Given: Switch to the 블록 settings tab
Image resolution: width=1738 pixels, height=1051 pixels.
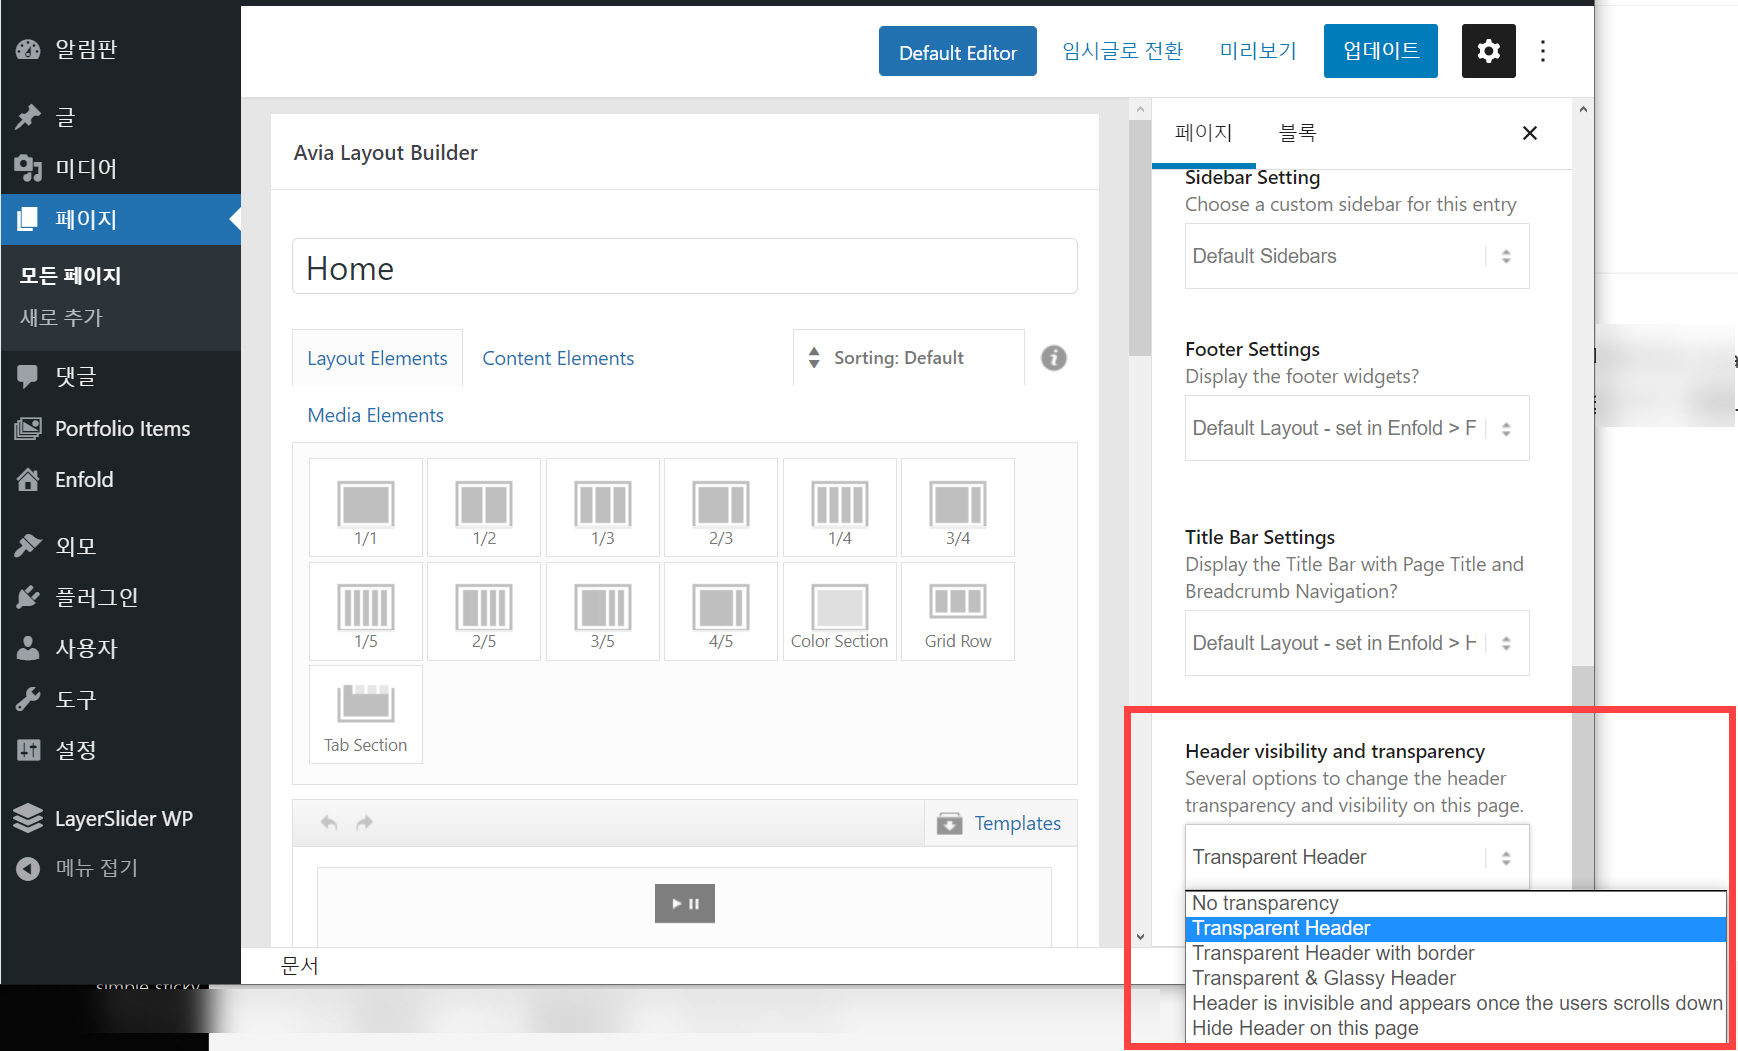Looking at the screenshot, I should [x=1297, y=133].
